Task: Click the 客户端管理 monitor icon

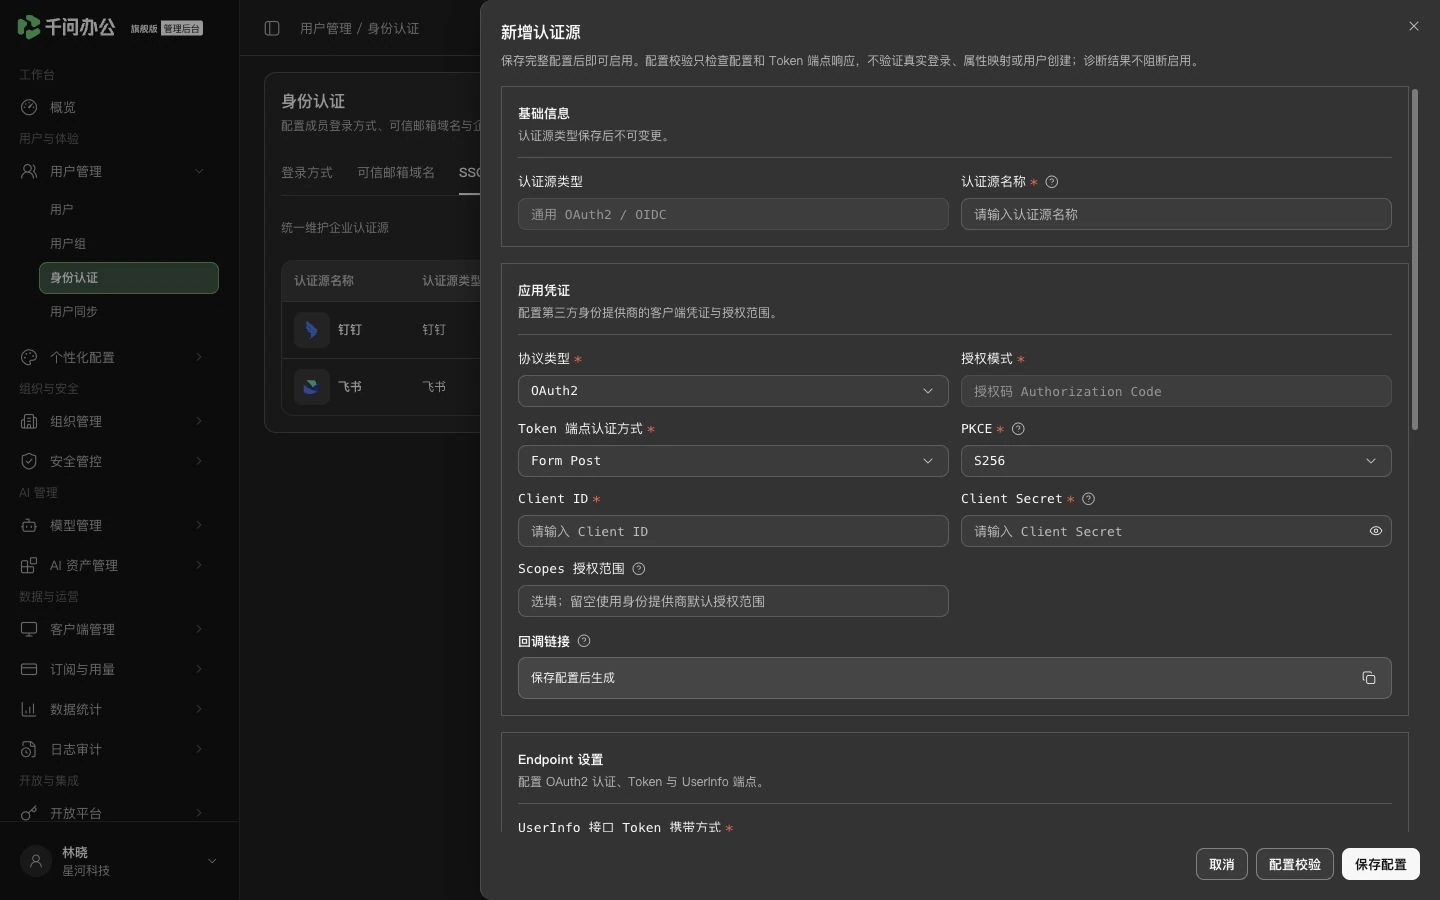Action: 29,629
